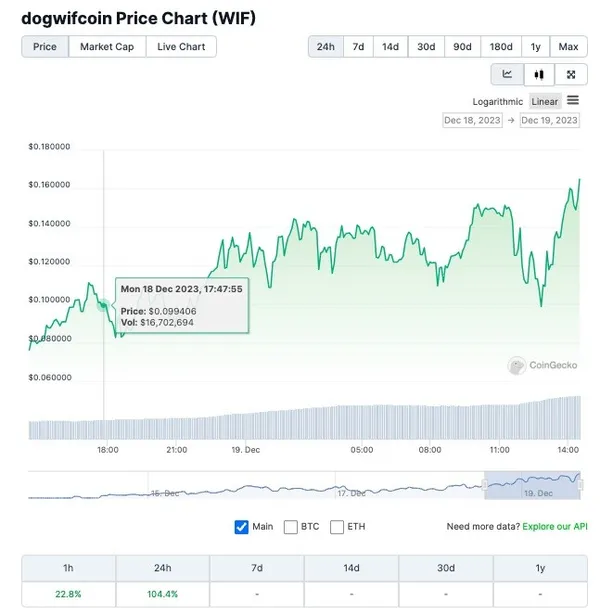The image size is (600, 615).
Task: Switch to the Market Cap tab
Action: 107,47
